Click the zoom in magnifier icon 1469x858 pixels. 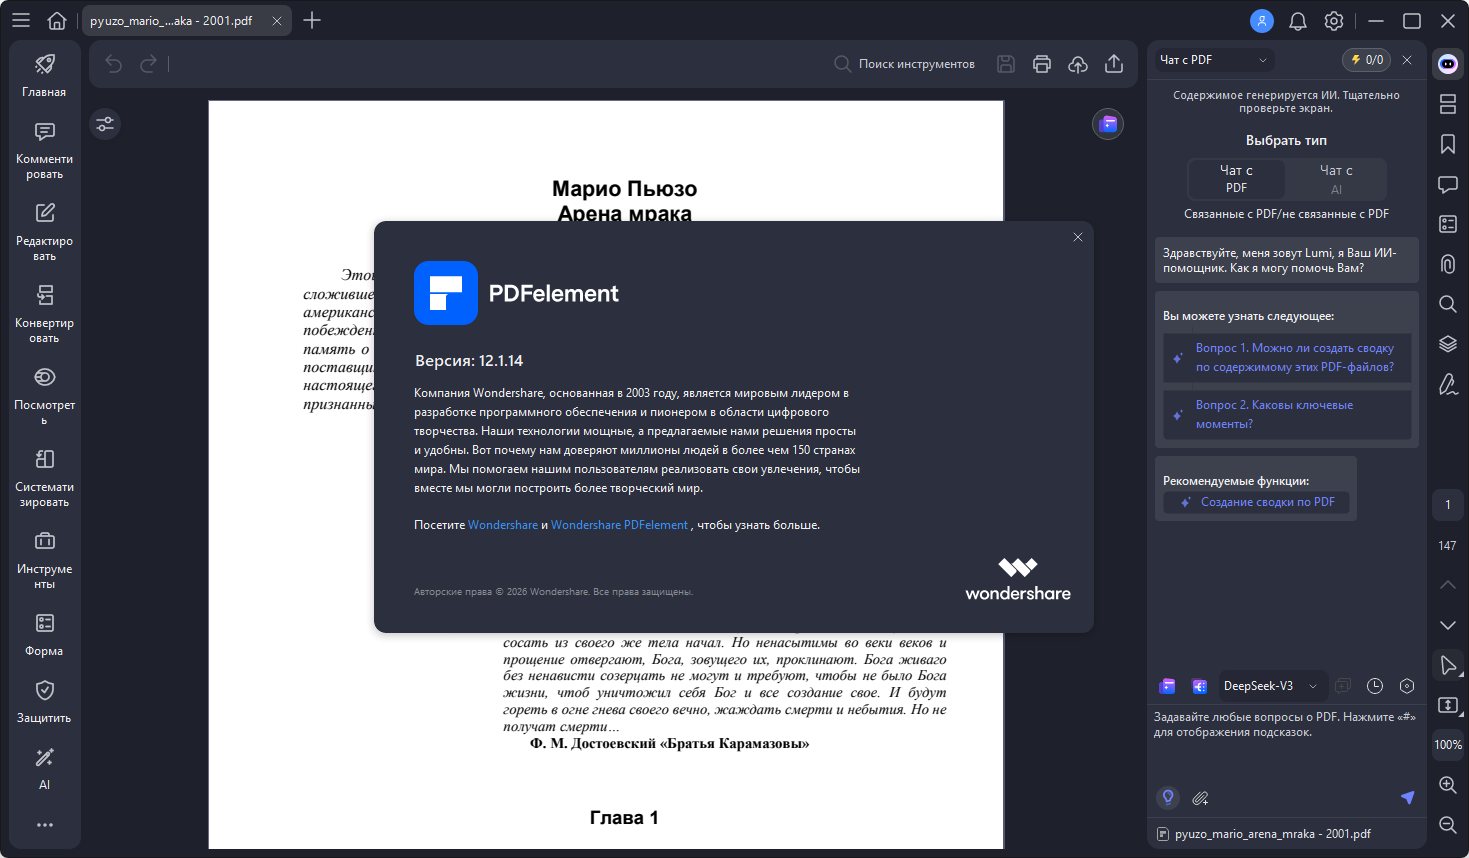pos(1447,785)
